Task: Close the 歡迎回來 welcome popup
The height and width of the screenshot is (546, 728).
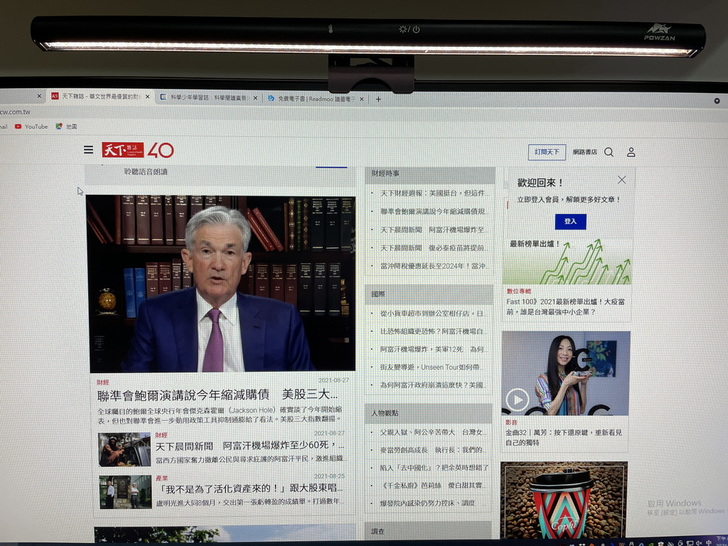Action: click(622, 180)
